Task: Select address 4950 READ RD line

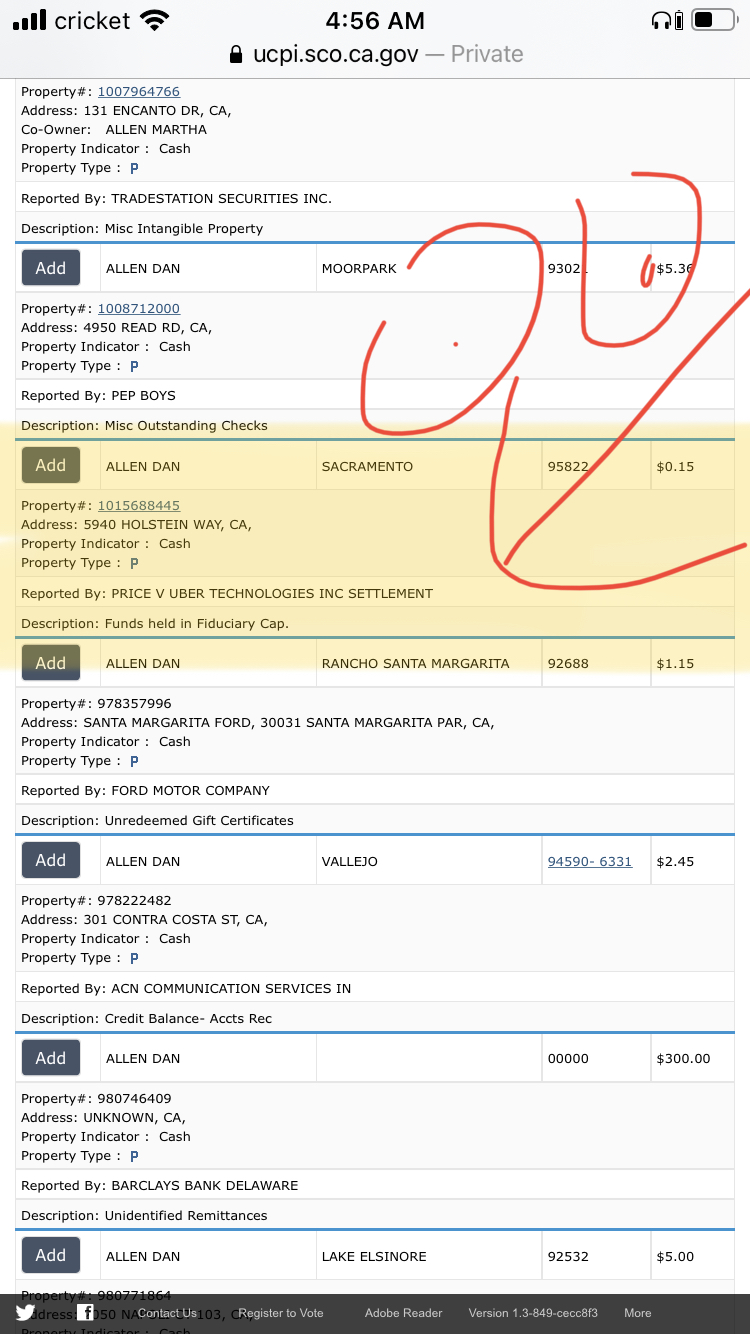Action: click(116, 328)
